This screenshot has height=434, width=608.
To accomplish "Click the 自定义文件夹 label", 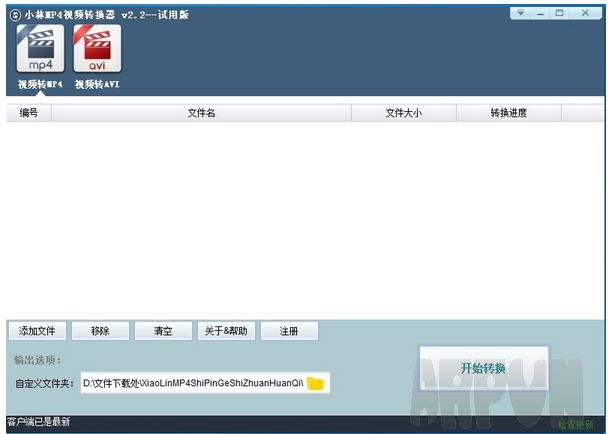I will 45,384.
